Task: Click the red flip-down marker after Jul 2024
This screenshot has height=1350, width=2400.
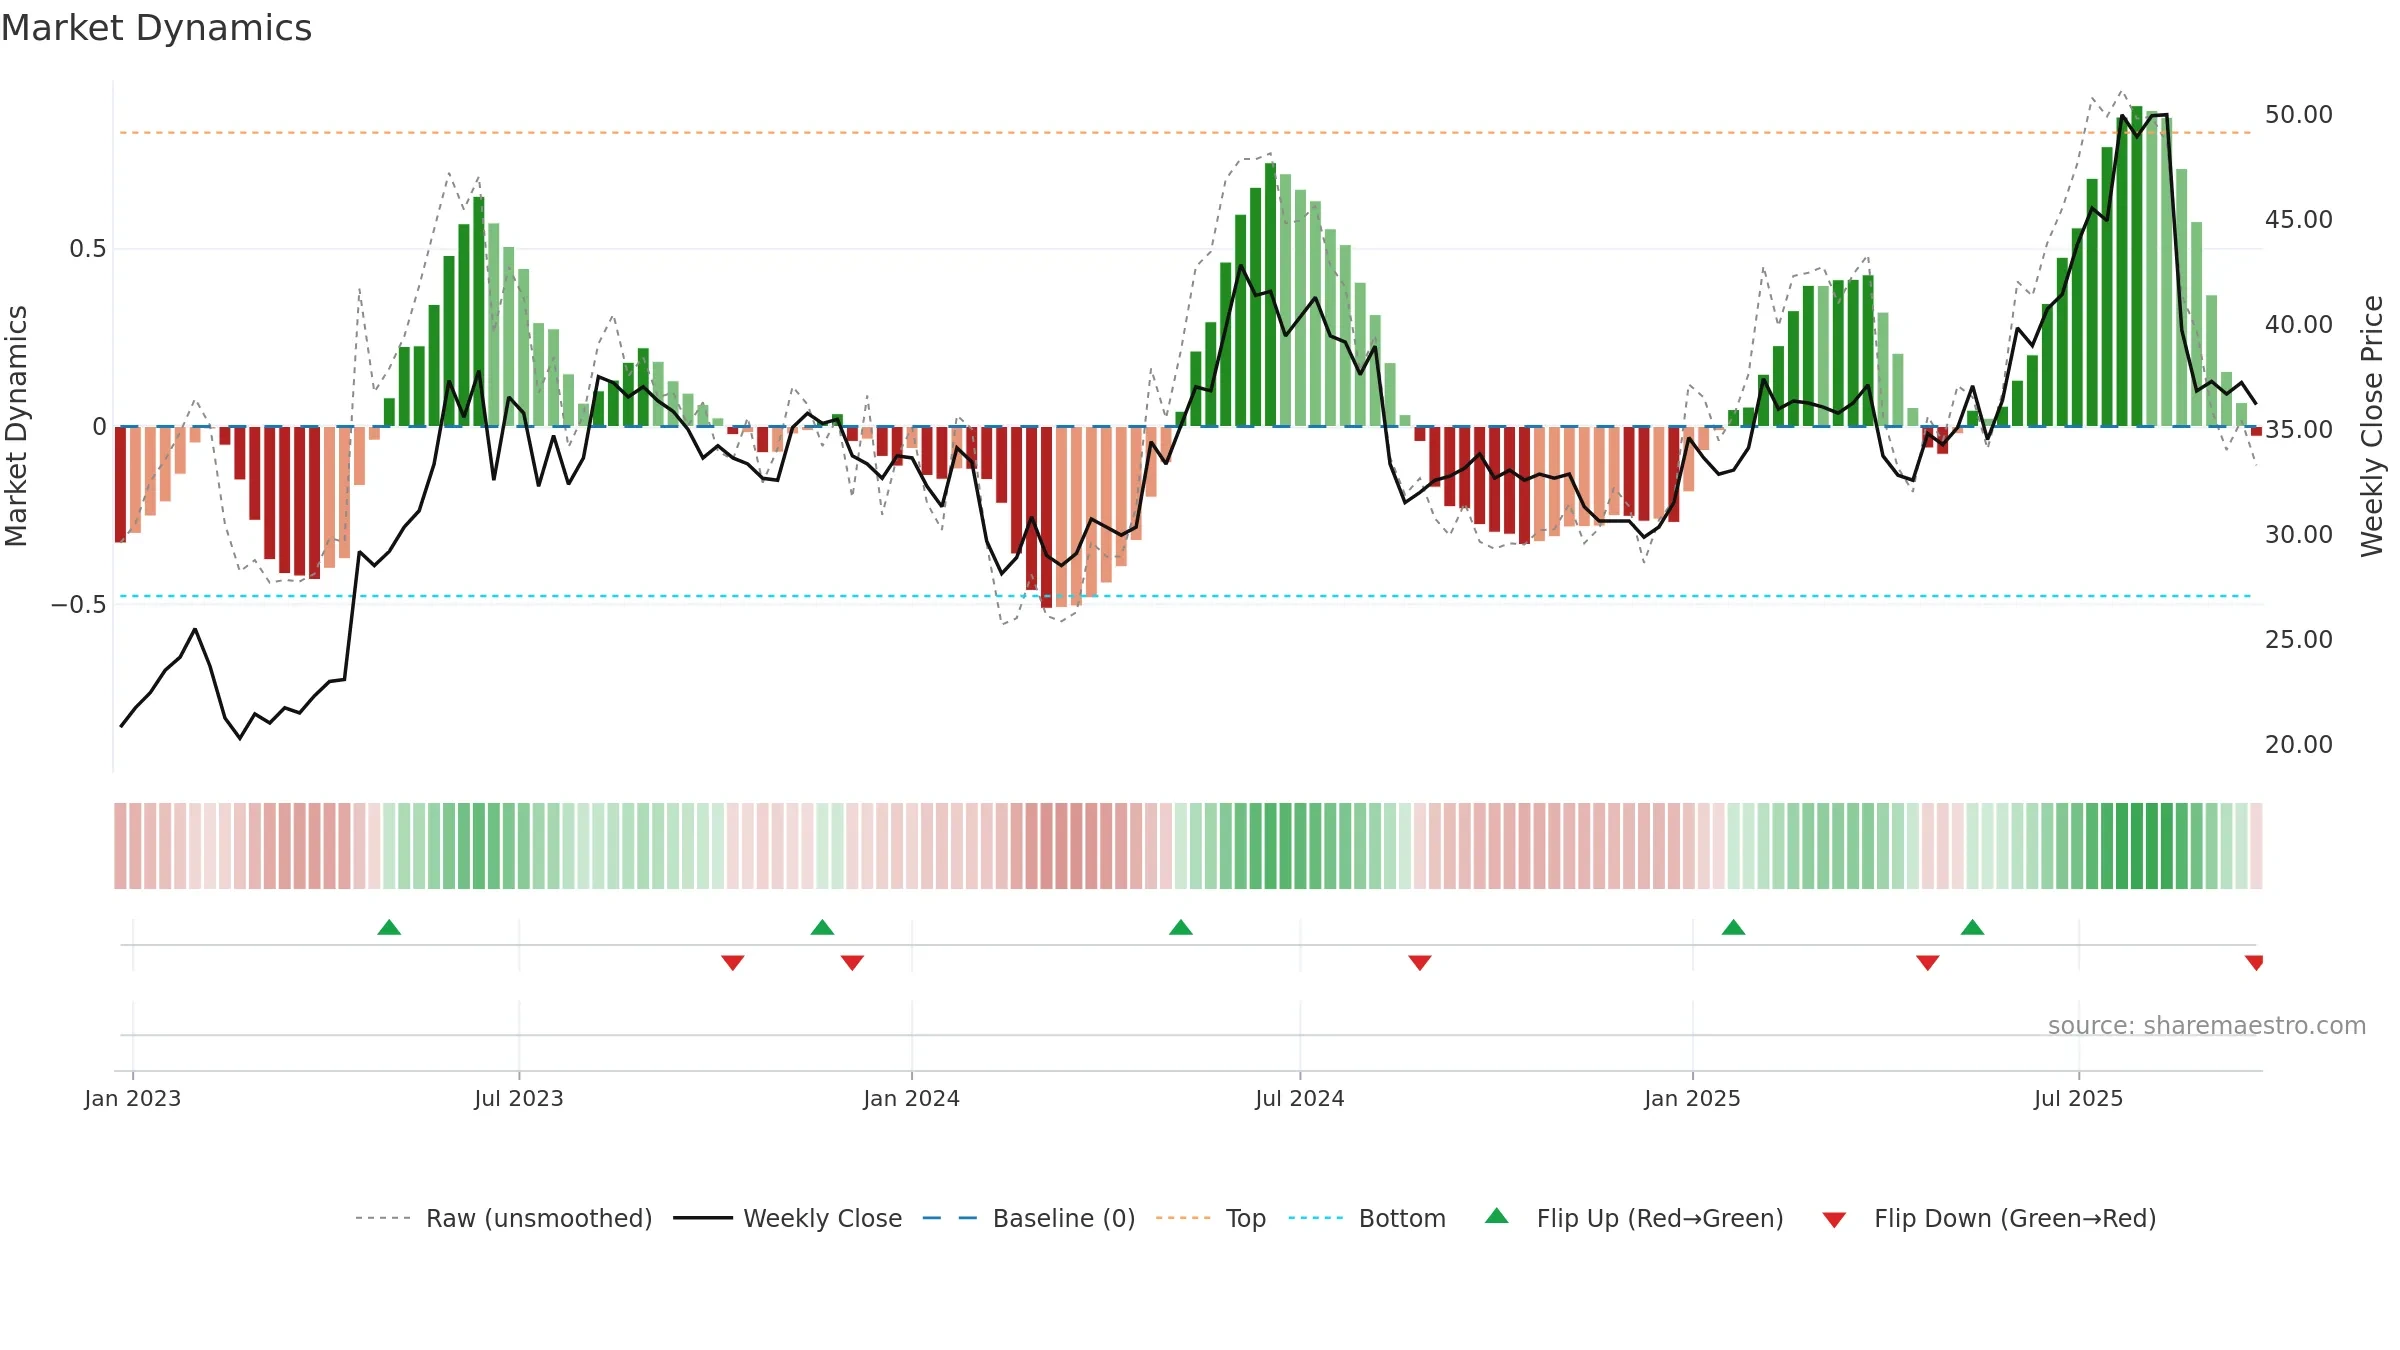Action: tap(1420, 962)
